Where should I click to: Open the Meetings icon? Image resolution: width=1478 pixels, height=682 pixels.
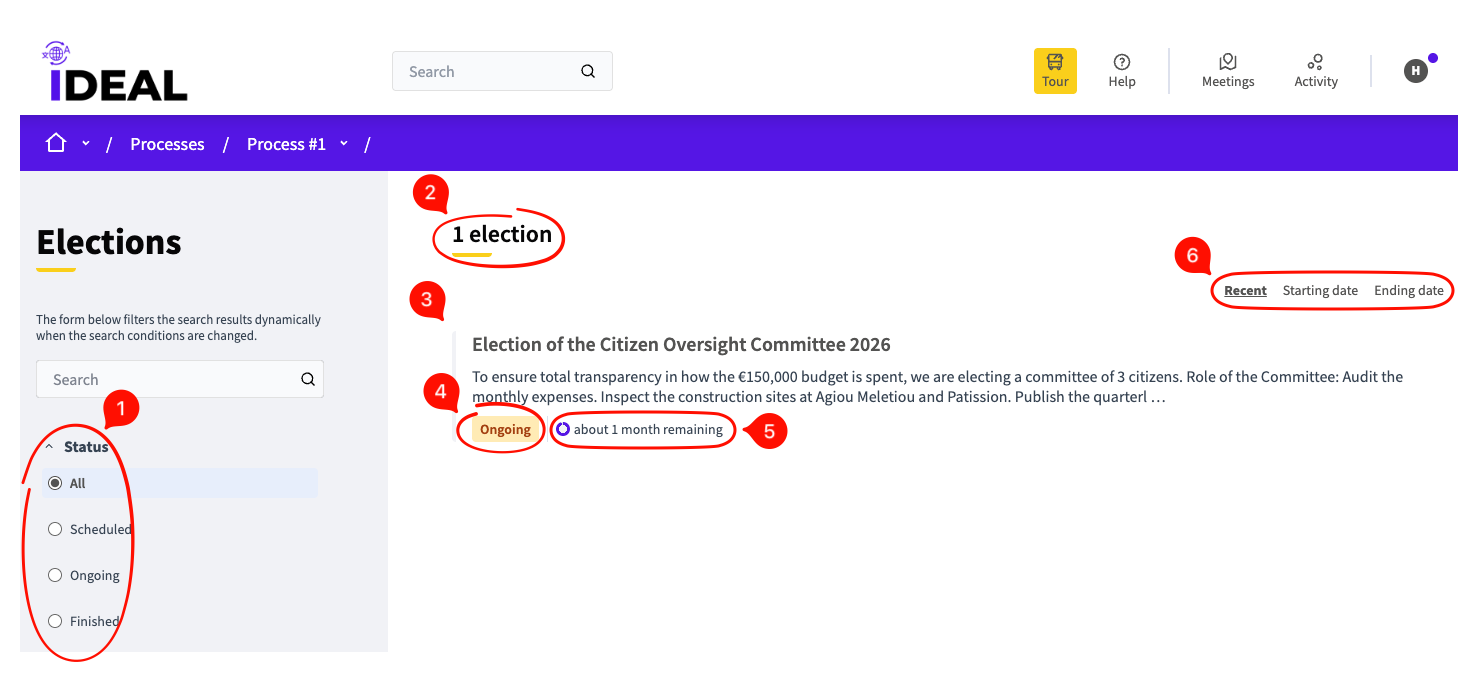point(1227,70)
